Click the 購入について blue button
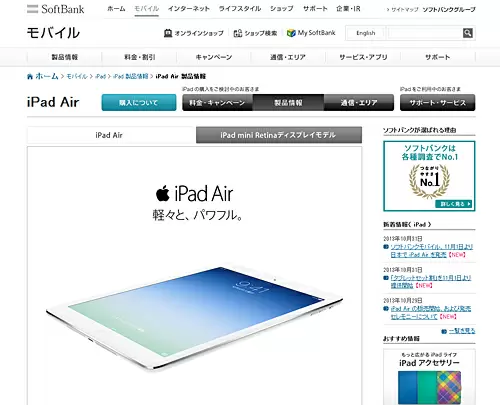Image resolution: width=500 pixels, height=405 pixels. (x=139, y=103)
